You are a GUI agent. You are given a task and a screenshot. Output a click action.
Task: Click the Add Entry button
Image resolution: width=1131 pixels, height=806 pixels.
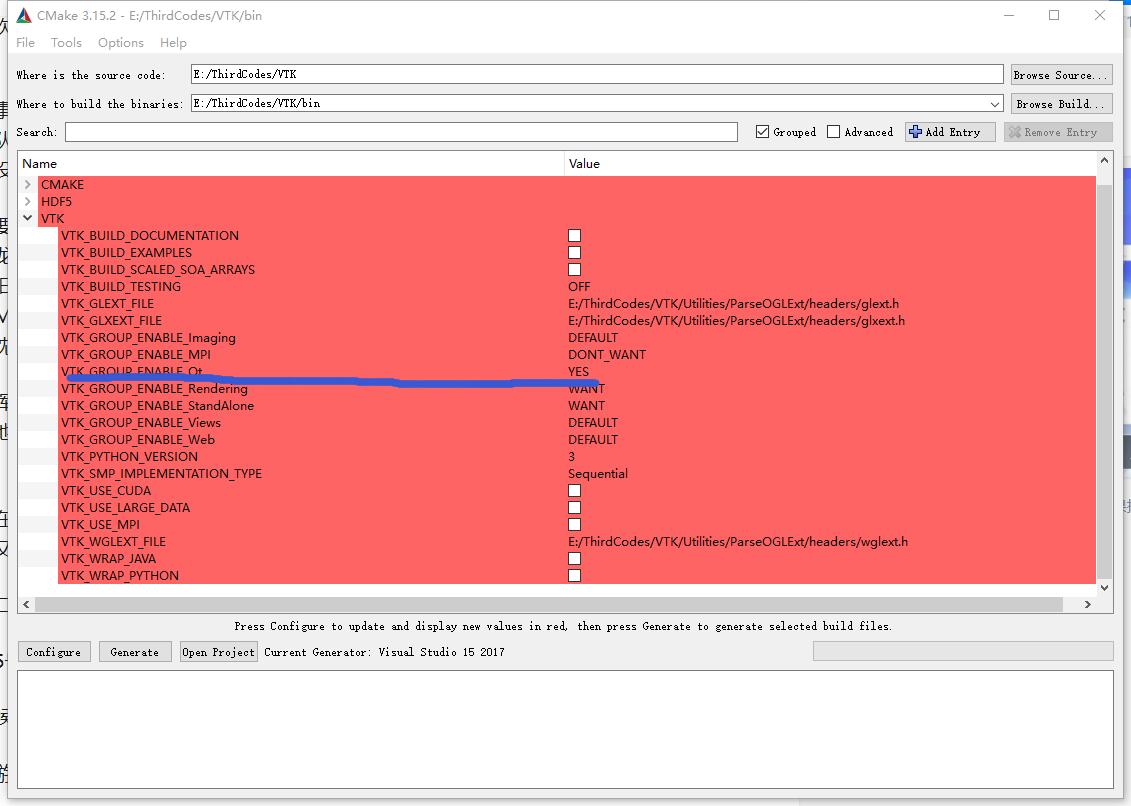pyautogui.click(x=950, y=132)
